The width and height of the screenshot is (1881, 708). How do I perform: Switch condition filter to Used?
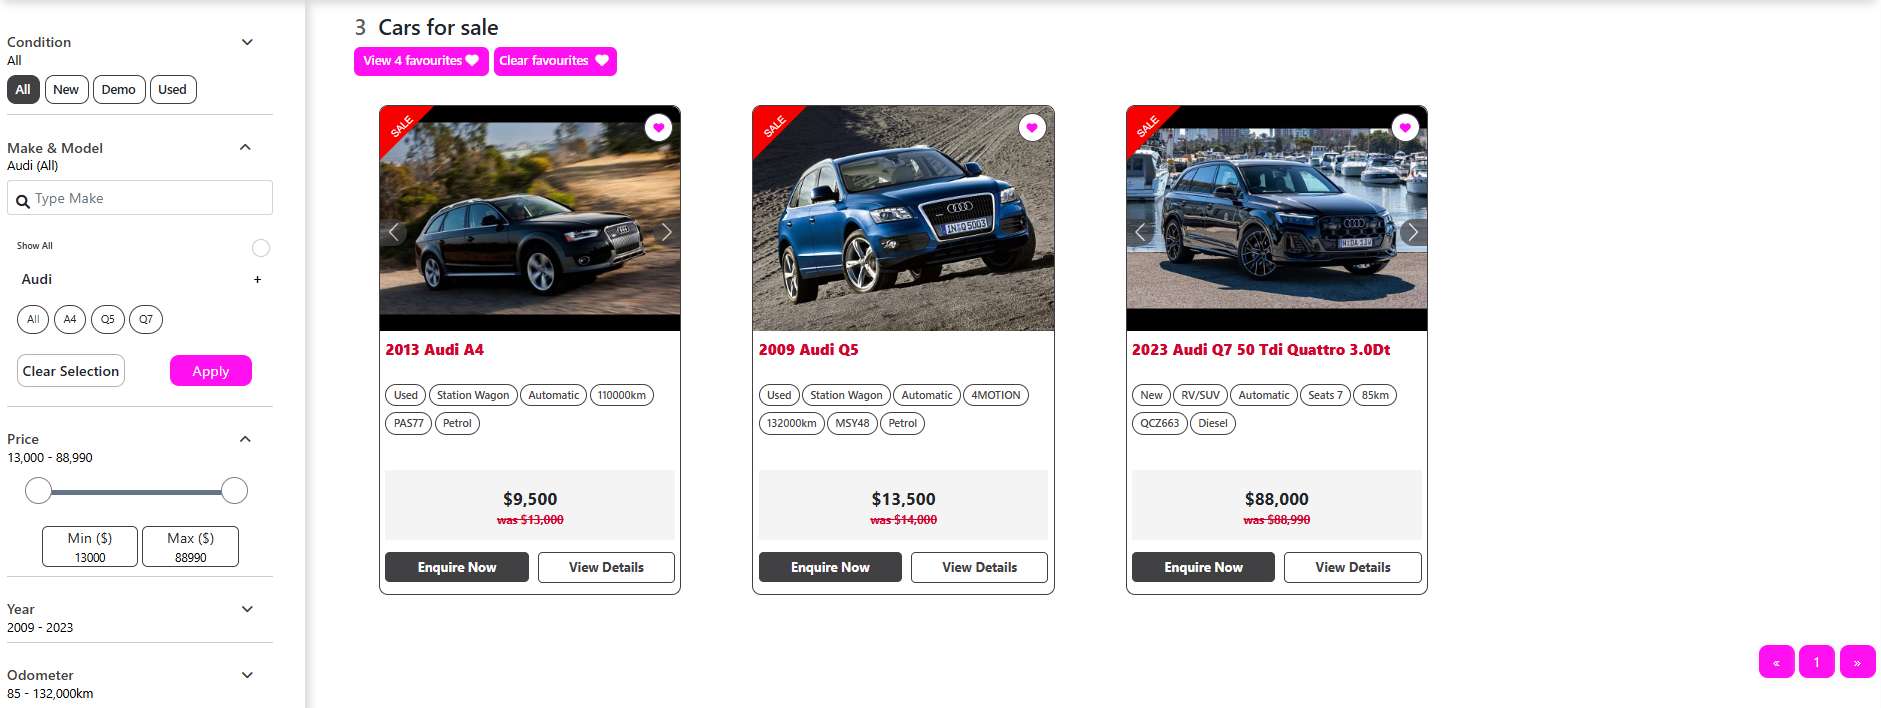172,90
